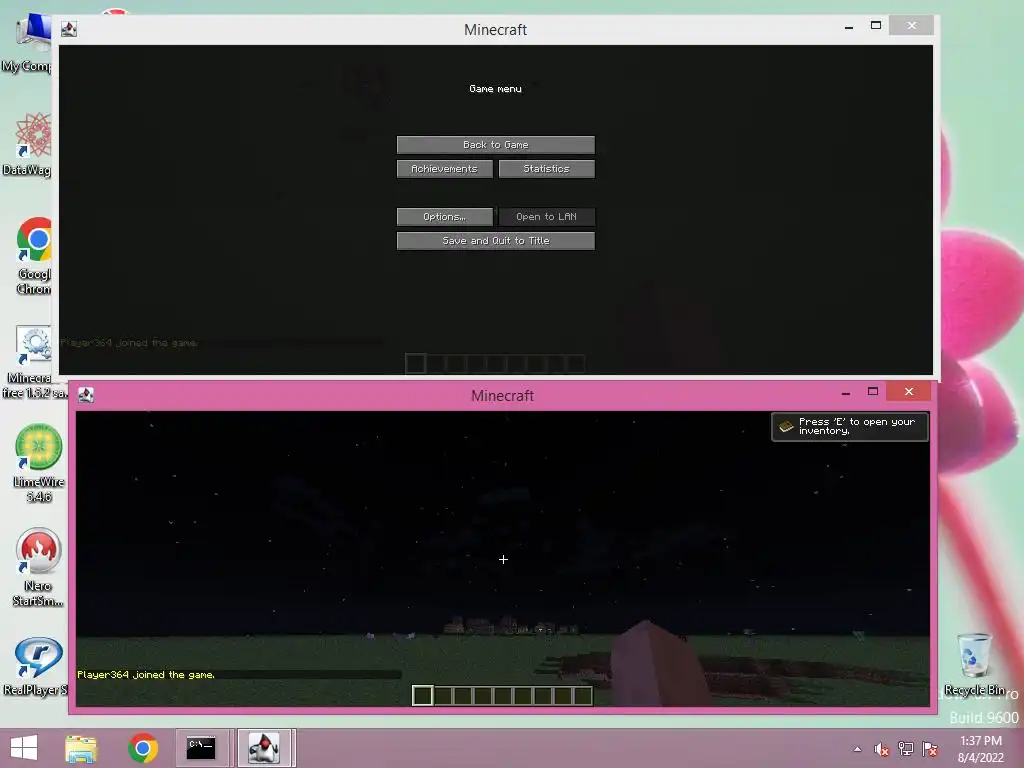
Task: Open My Computer desktop icon
Action: (x=29, y=42)
